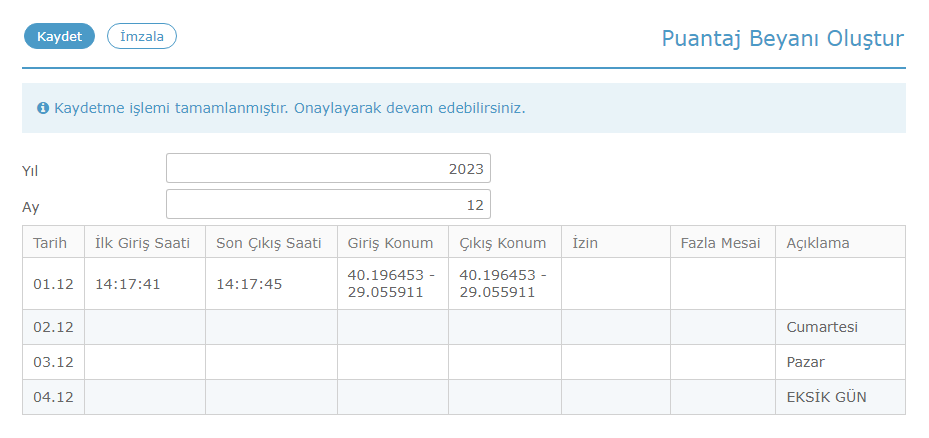This screenshot has height=438, width=929.
Task: Click the Cumartesi description cell
Action: tap(840, 327)
